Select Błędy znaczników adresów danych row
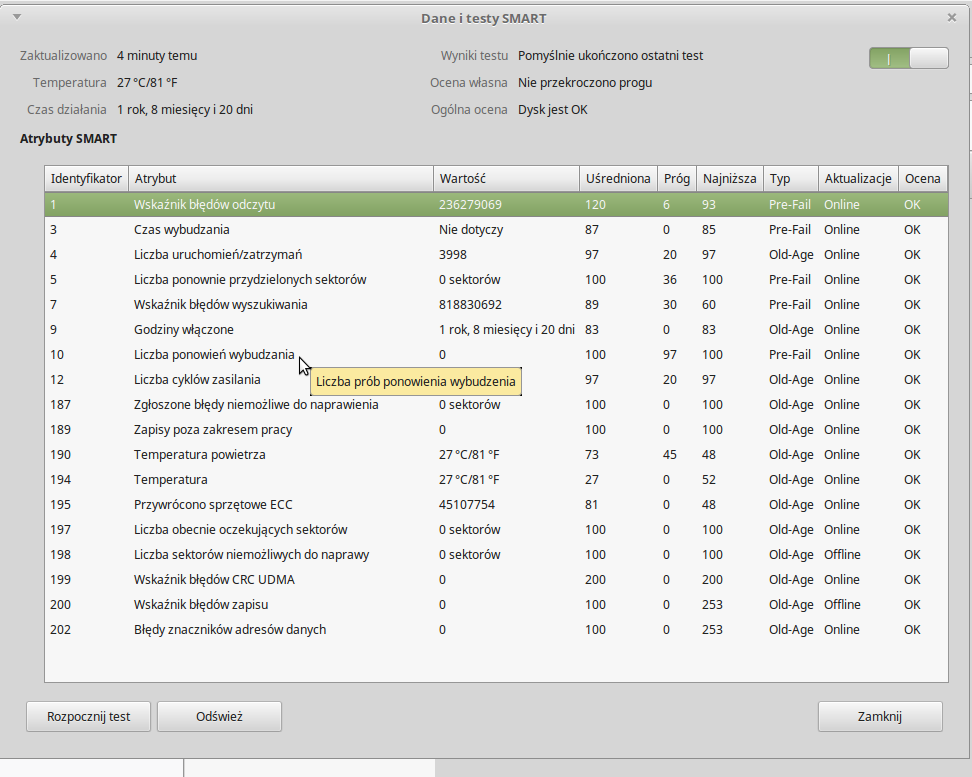The image size is (972, 777). (x=496, y=630)
